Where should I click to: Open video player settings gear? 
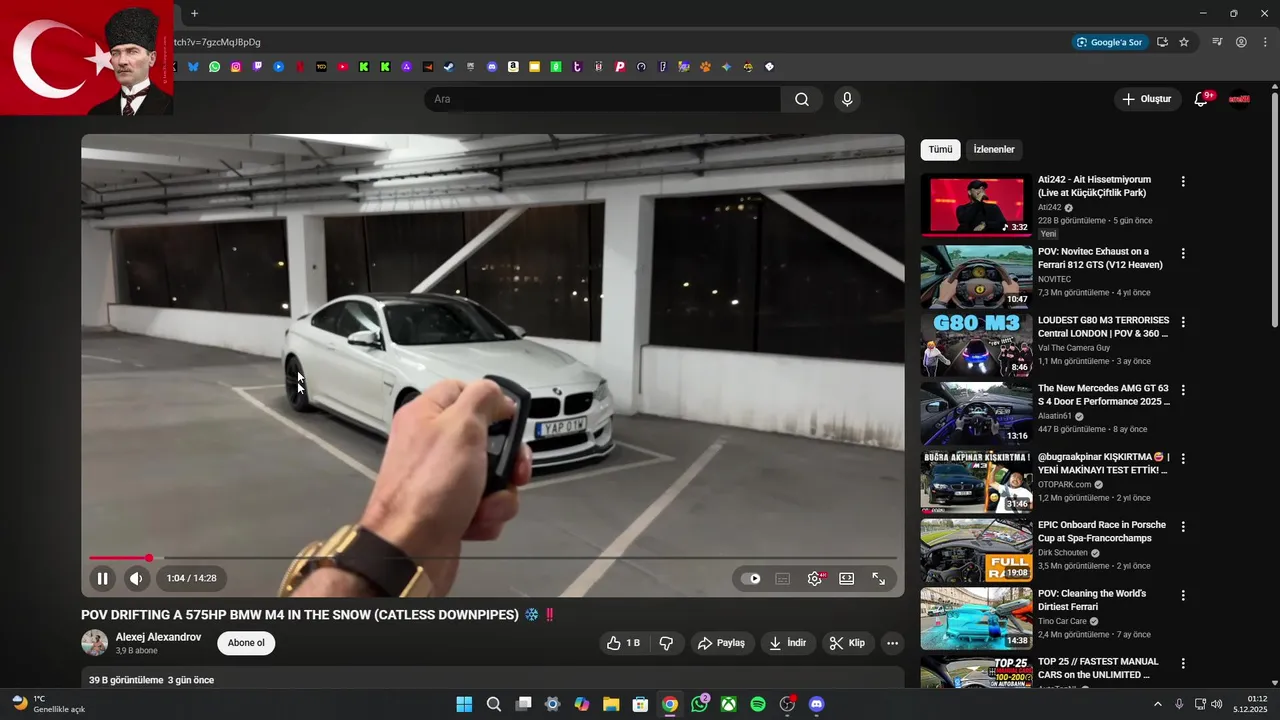pyautogui.click(x=815, y=578)
